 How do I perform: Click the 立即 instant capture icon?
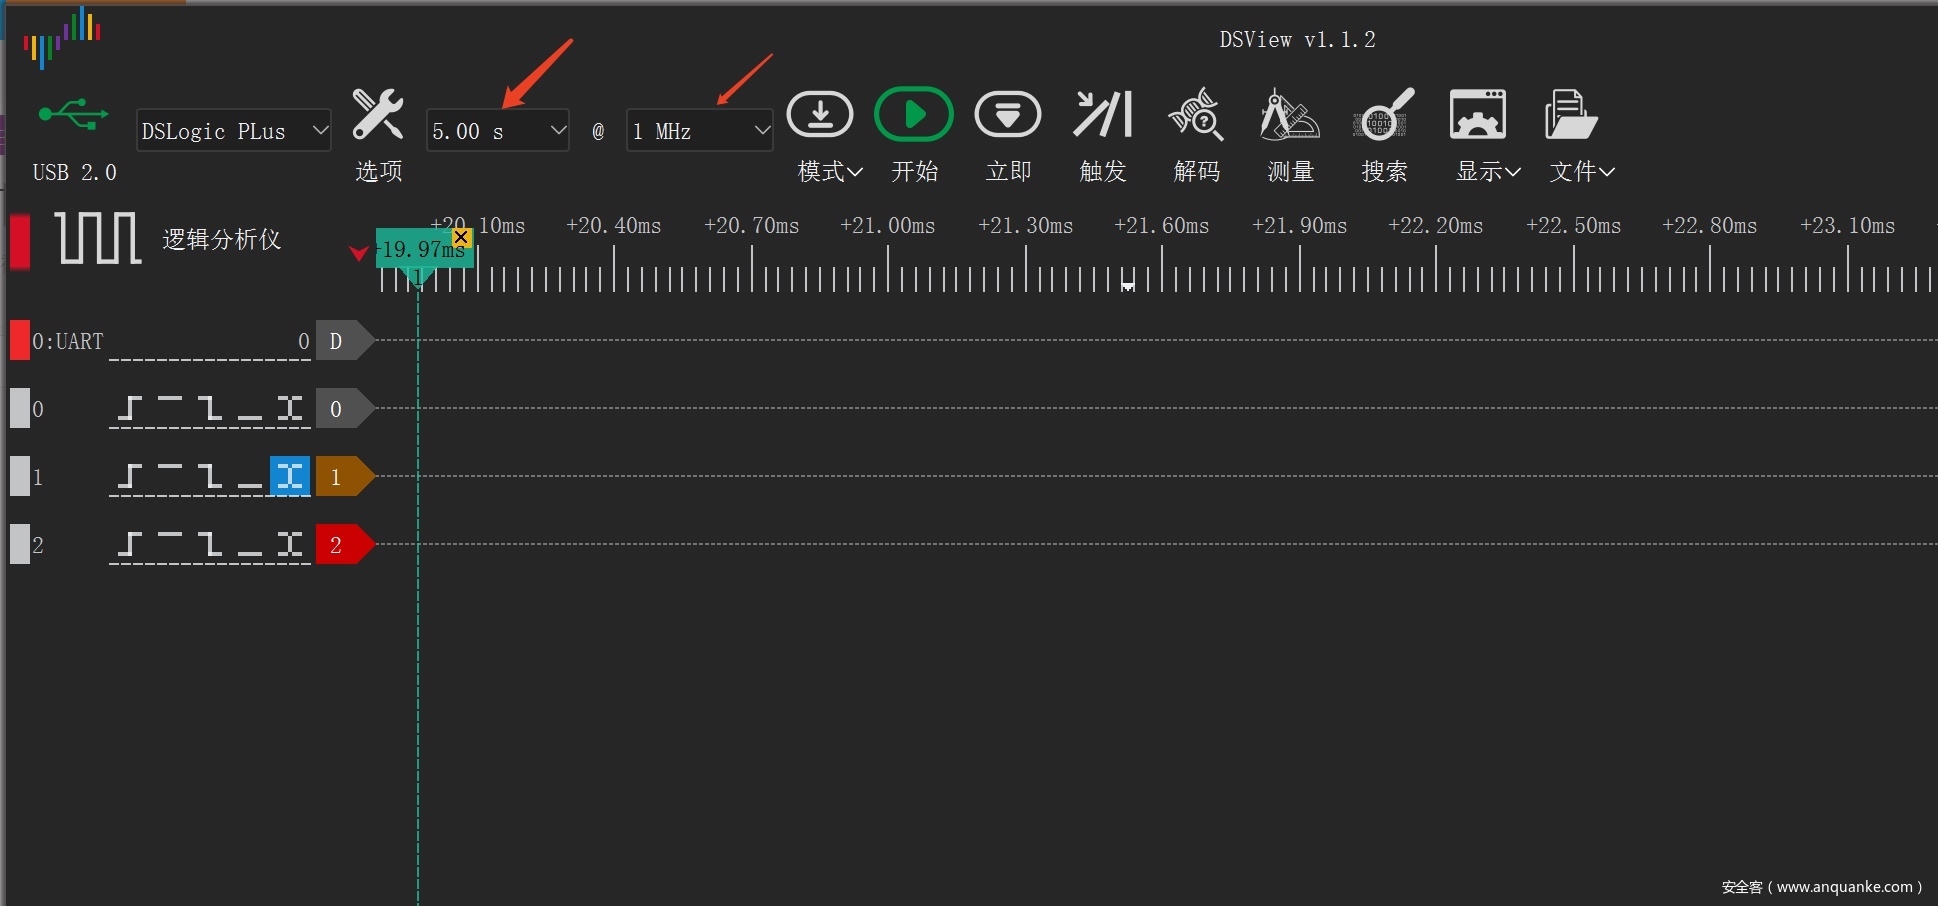1007,115
